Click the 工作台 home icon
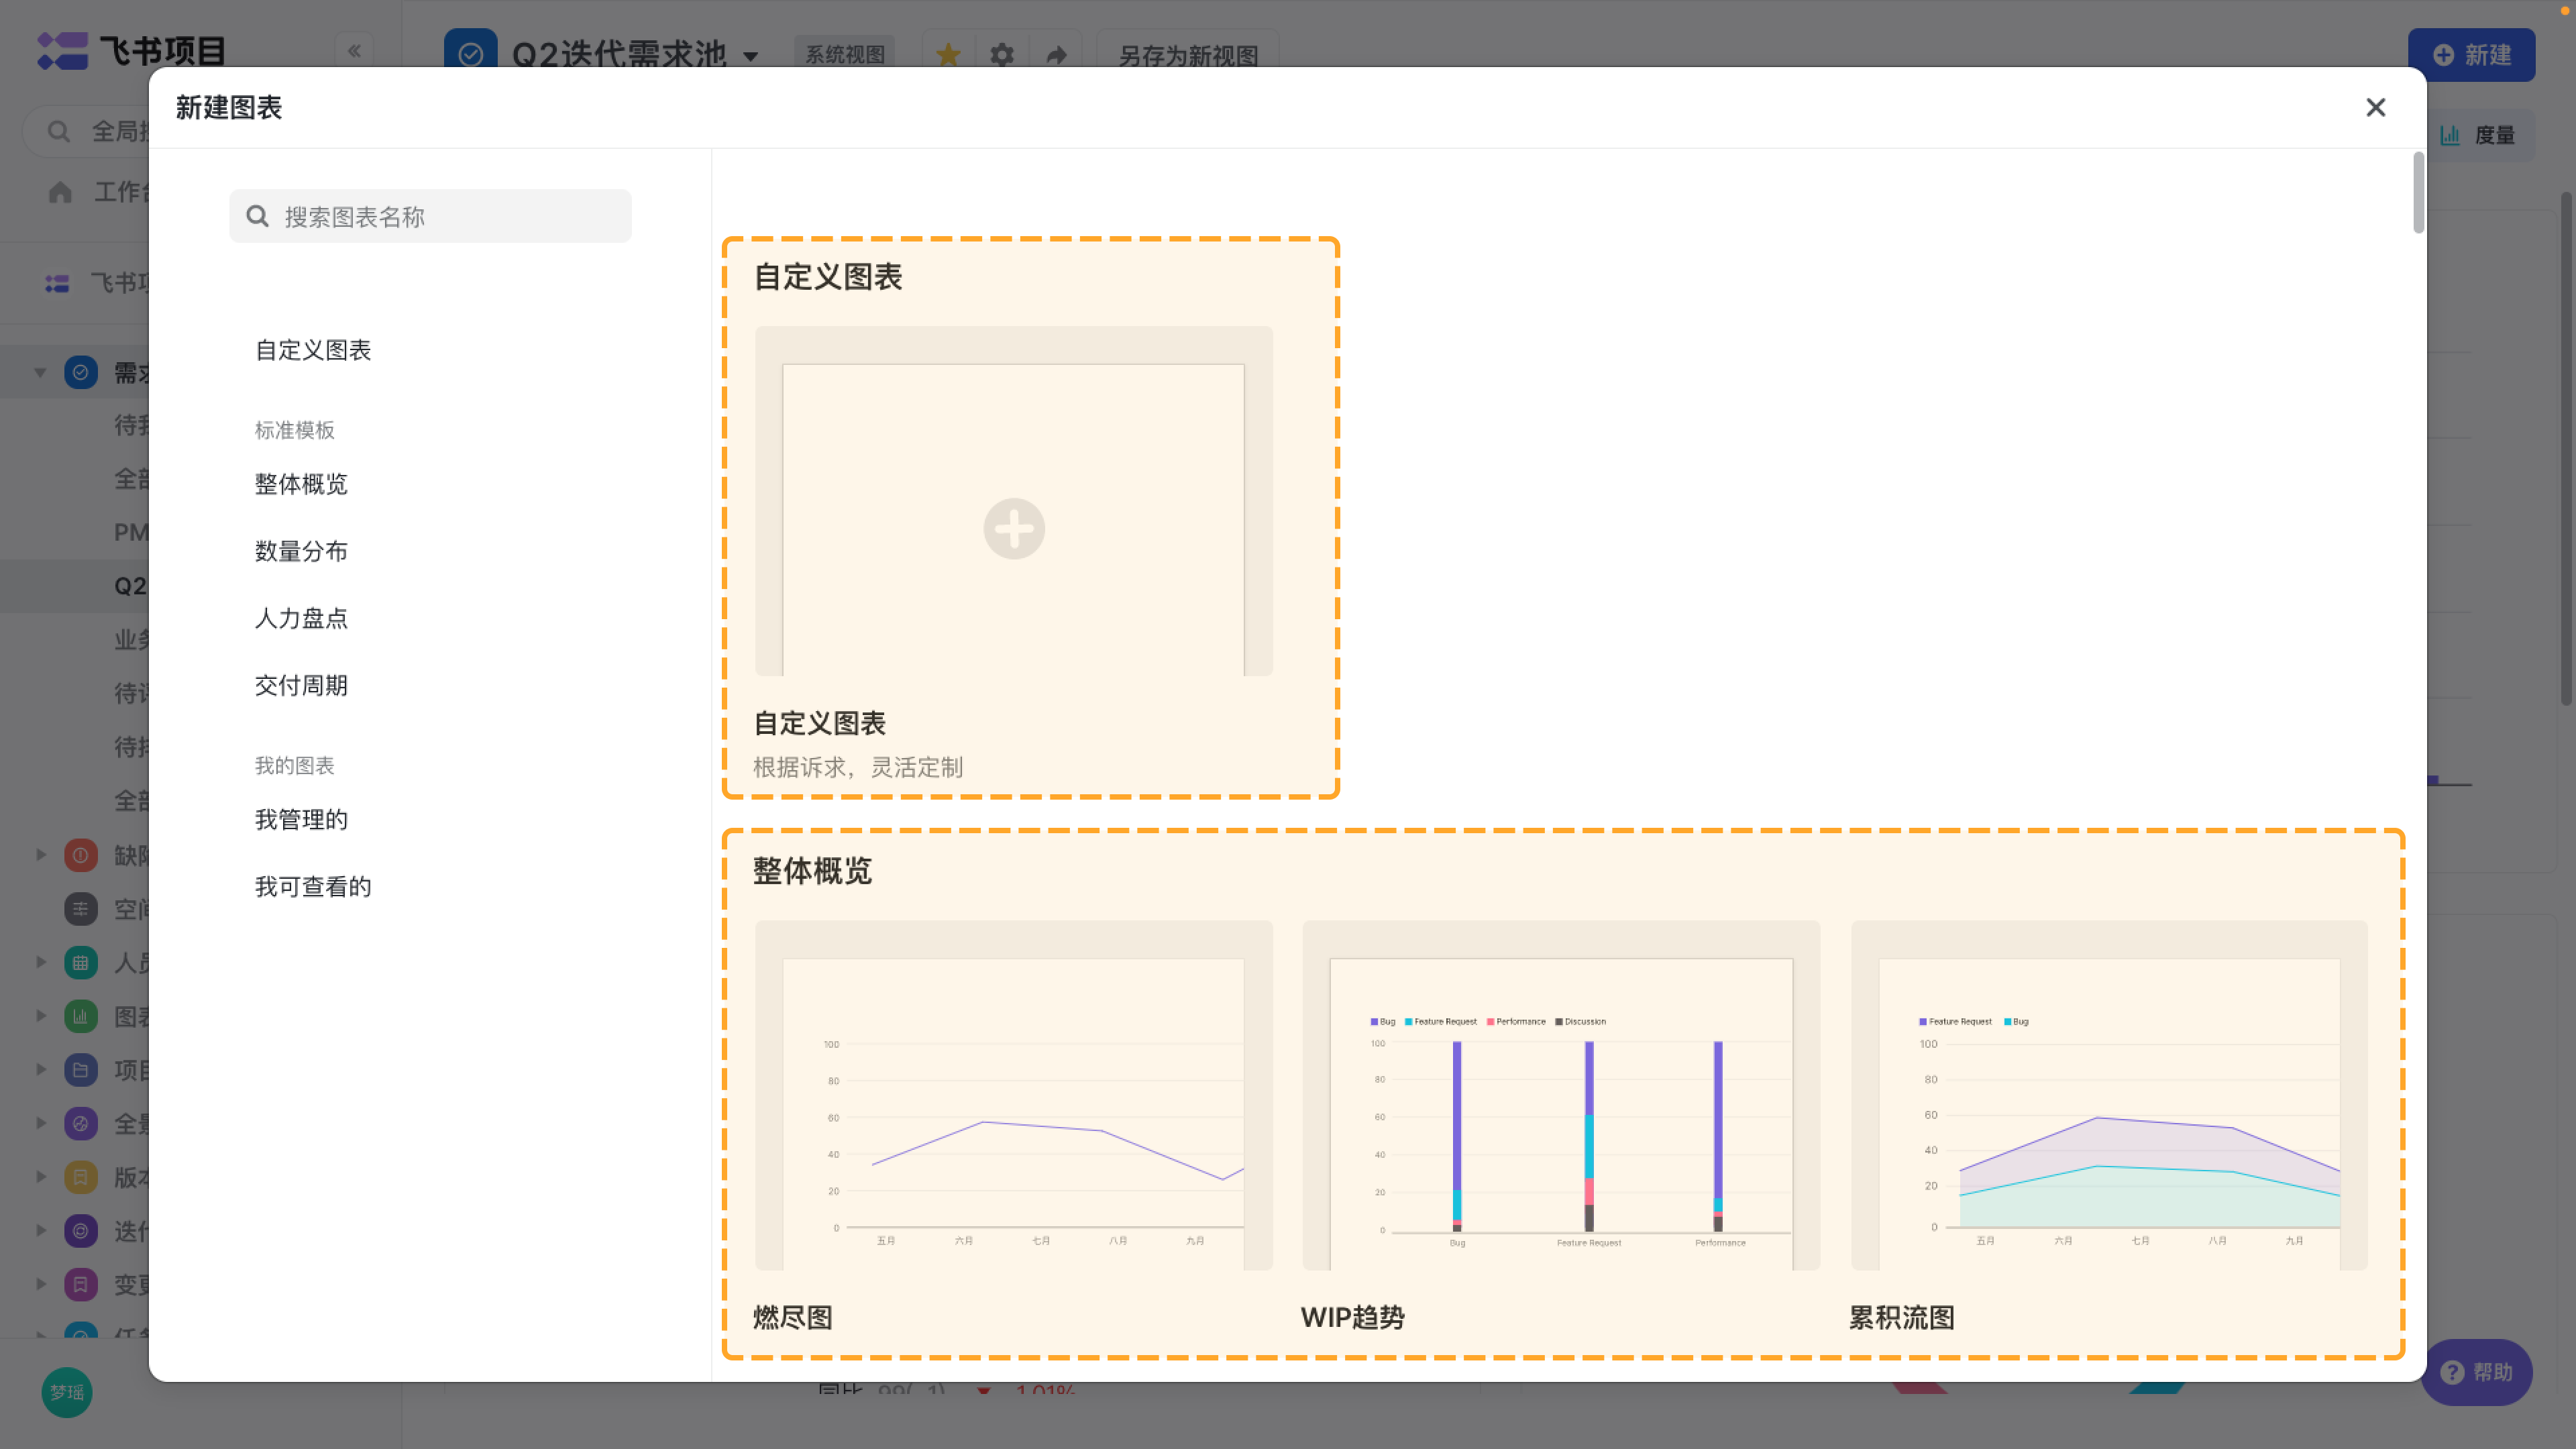This screenshot has height=1449, width=2576. click(60, 191)
